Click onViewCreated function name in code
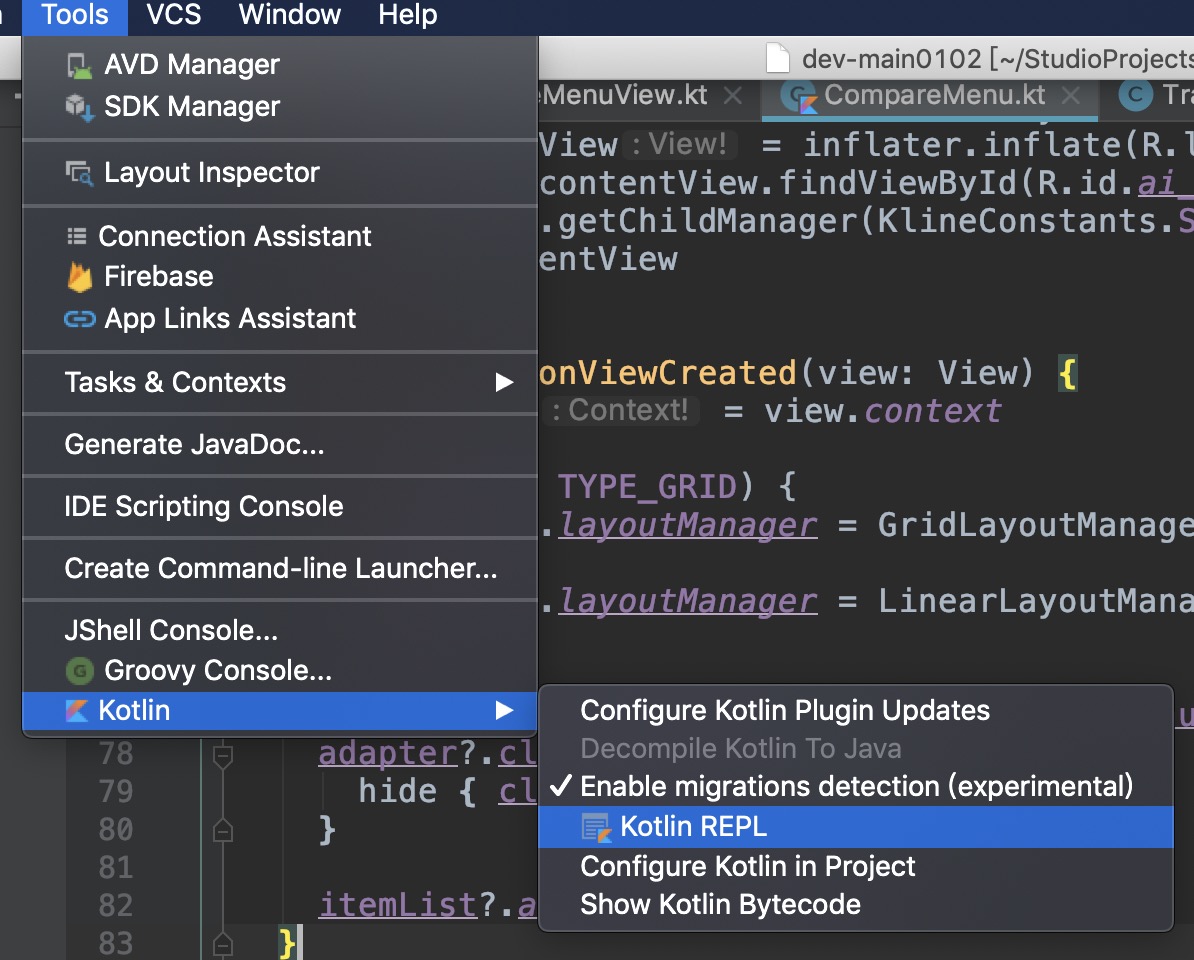This screenshot has width=1194, height=960. (x=667, y=374)
